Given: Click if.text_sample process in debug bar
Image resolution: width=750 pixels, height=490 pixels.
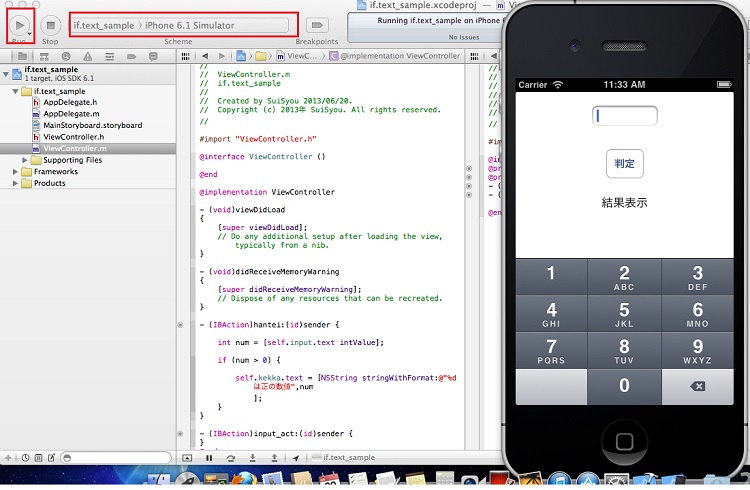Looking at the screenshot, I should [x=343, y=457].
